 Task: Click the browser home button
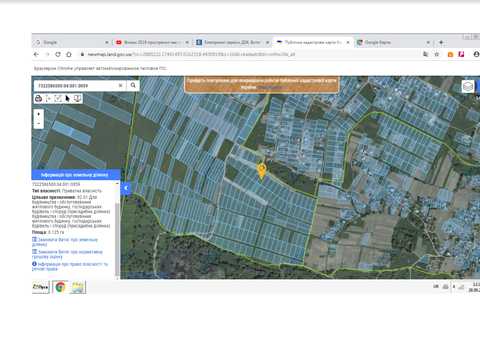(69, 54)
